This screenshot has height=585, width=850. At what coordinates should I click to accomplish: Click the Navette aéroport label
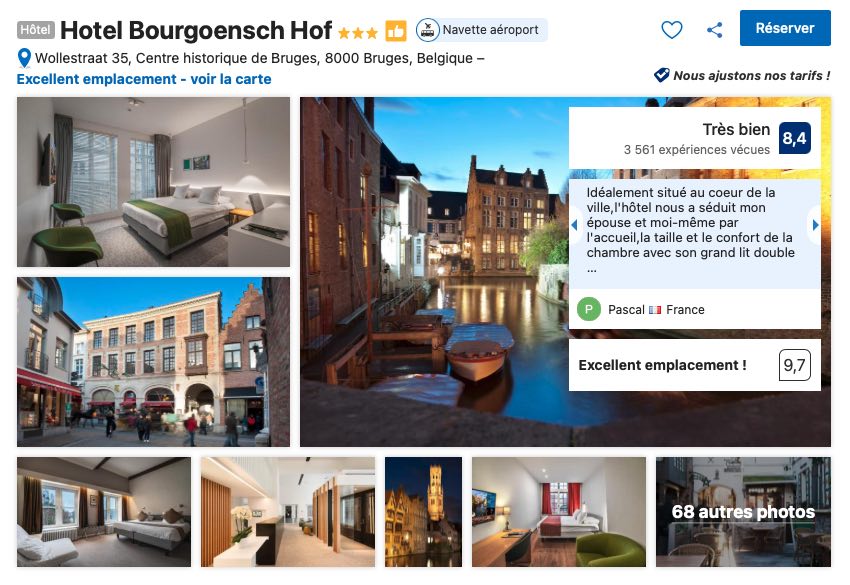tap(491, 30)
